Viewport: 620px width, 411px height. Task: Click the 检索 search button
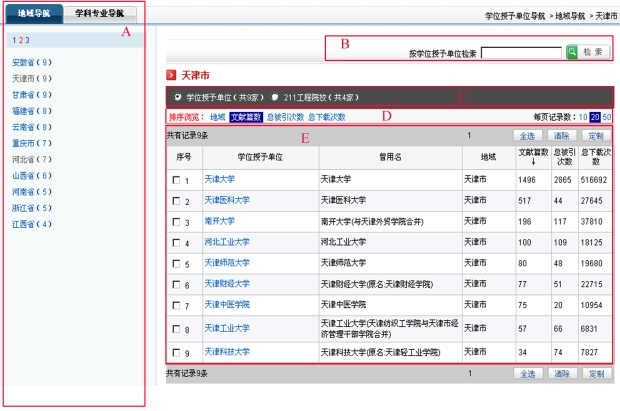pos(594,52)
